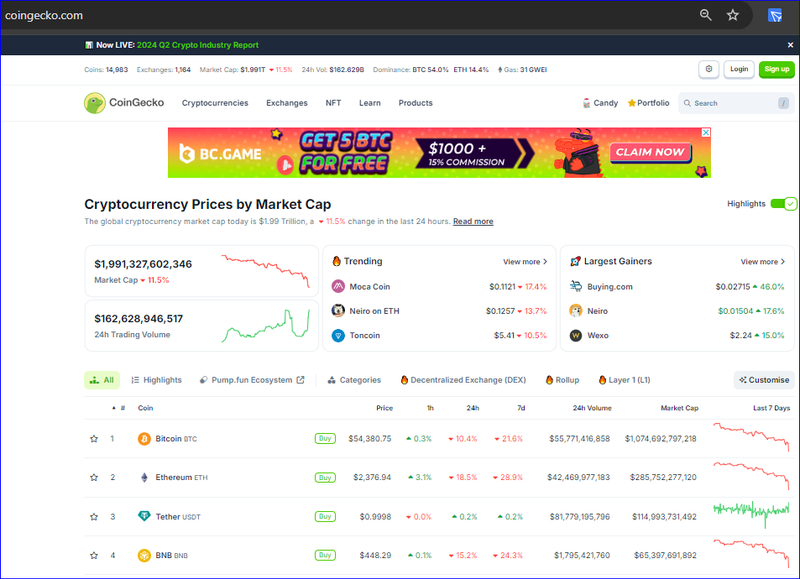This screenshot has height=579, width=800.
Task: Open the Market Cap chart card
Action: (202, 271)
